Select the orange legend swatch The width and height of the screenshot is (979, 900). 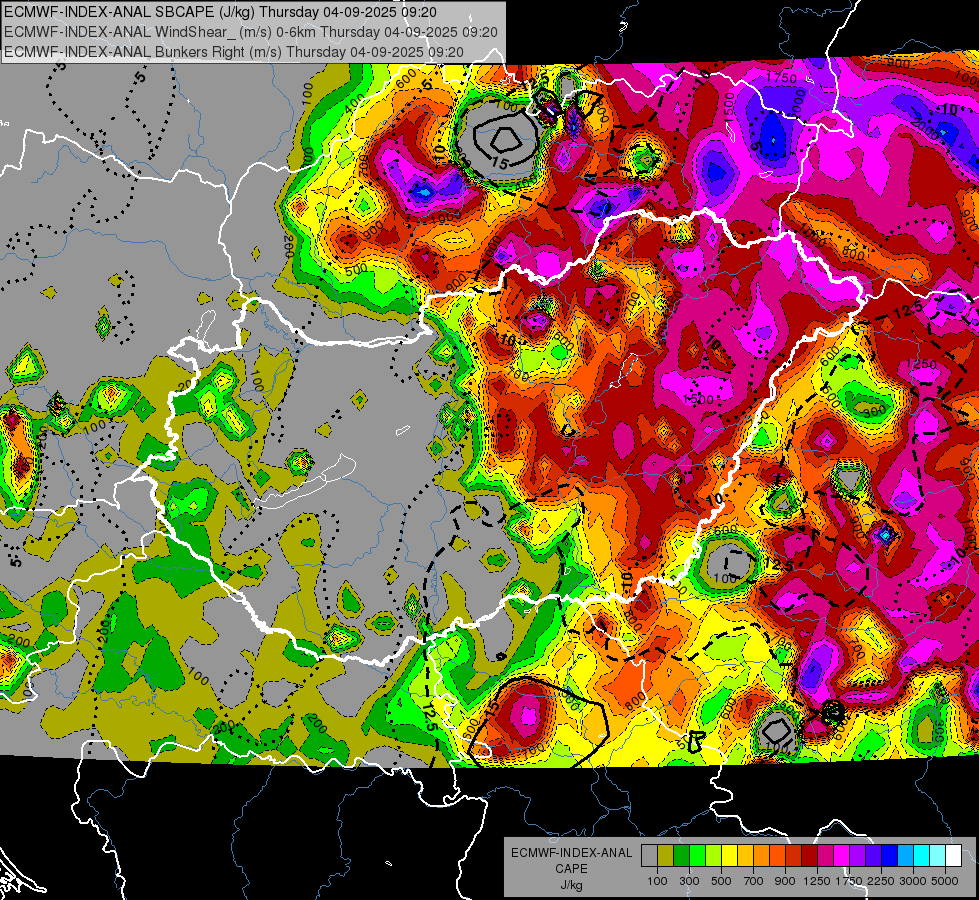pyautogui.click(x=762, y=856)
